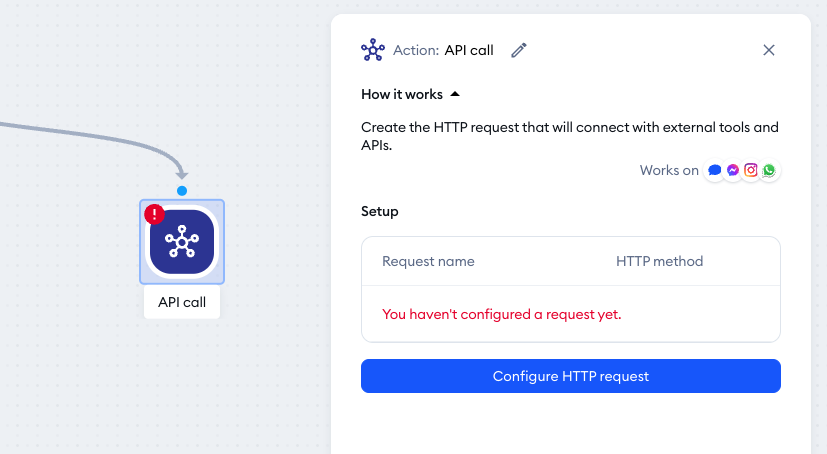Click the blue connector dot above the node

(182, 191)
